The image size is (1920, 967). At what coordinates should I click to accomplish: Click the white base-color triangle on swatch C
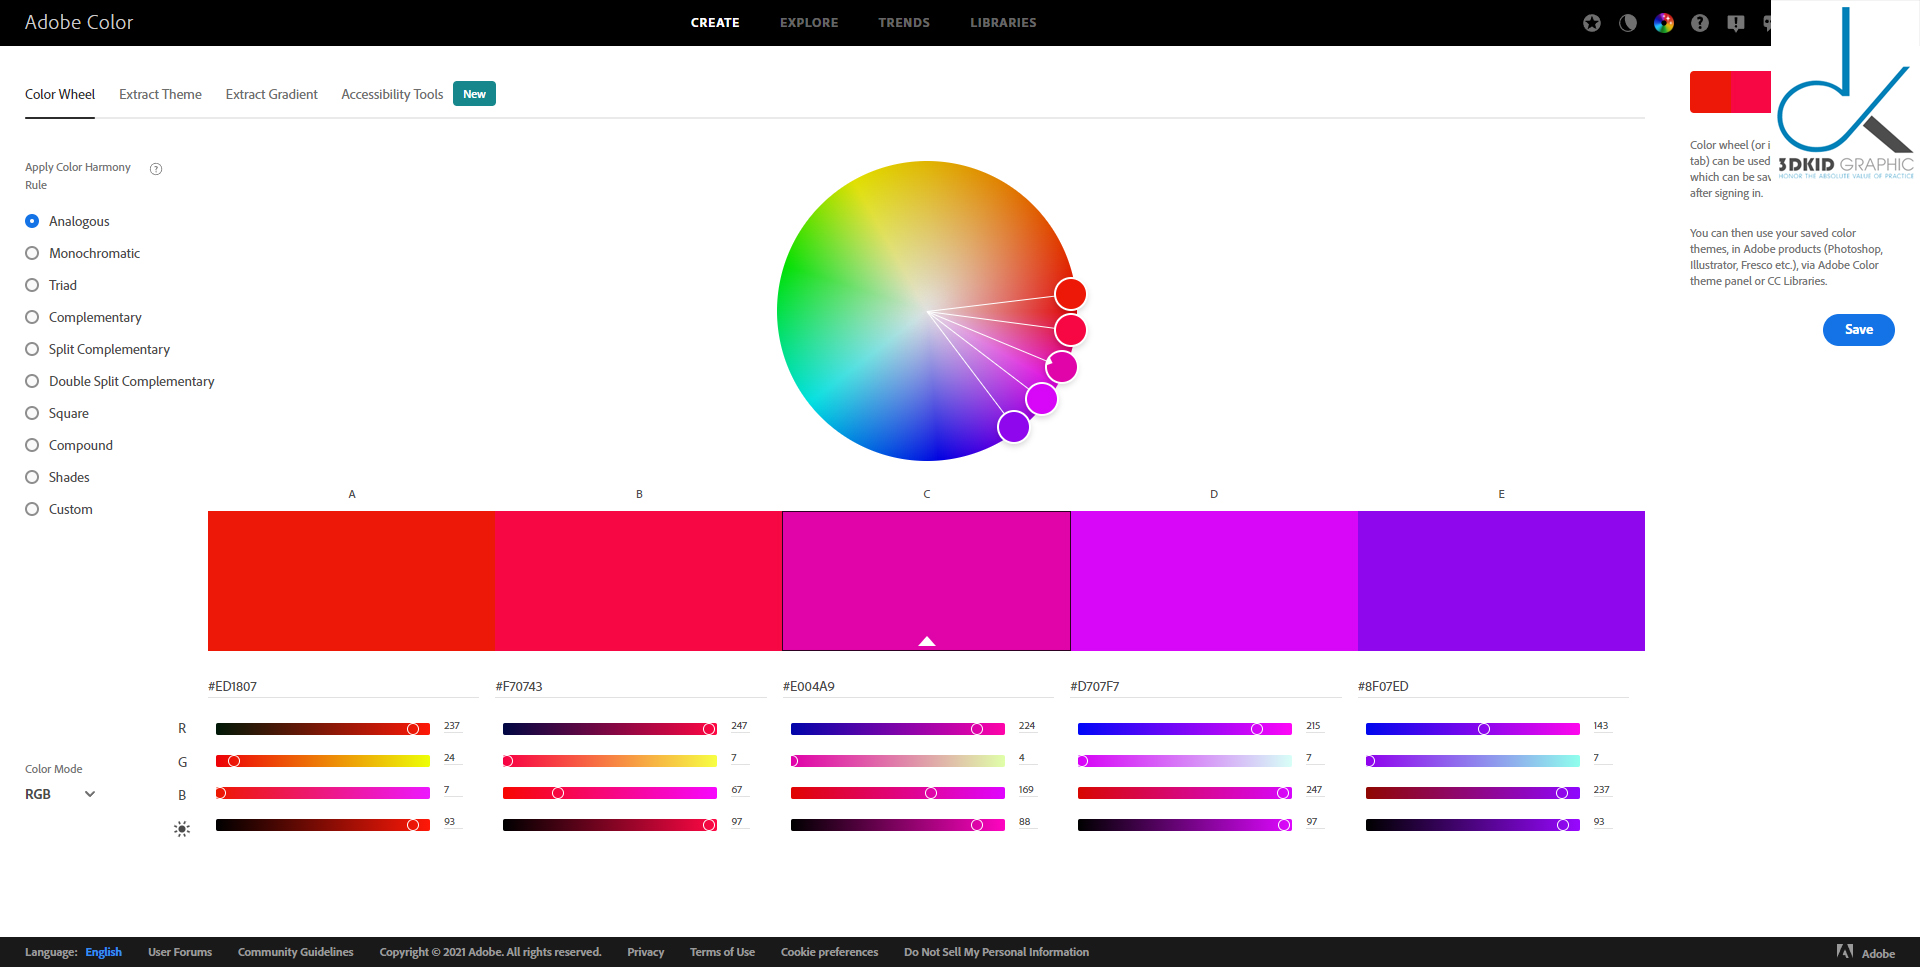[927, 641]
